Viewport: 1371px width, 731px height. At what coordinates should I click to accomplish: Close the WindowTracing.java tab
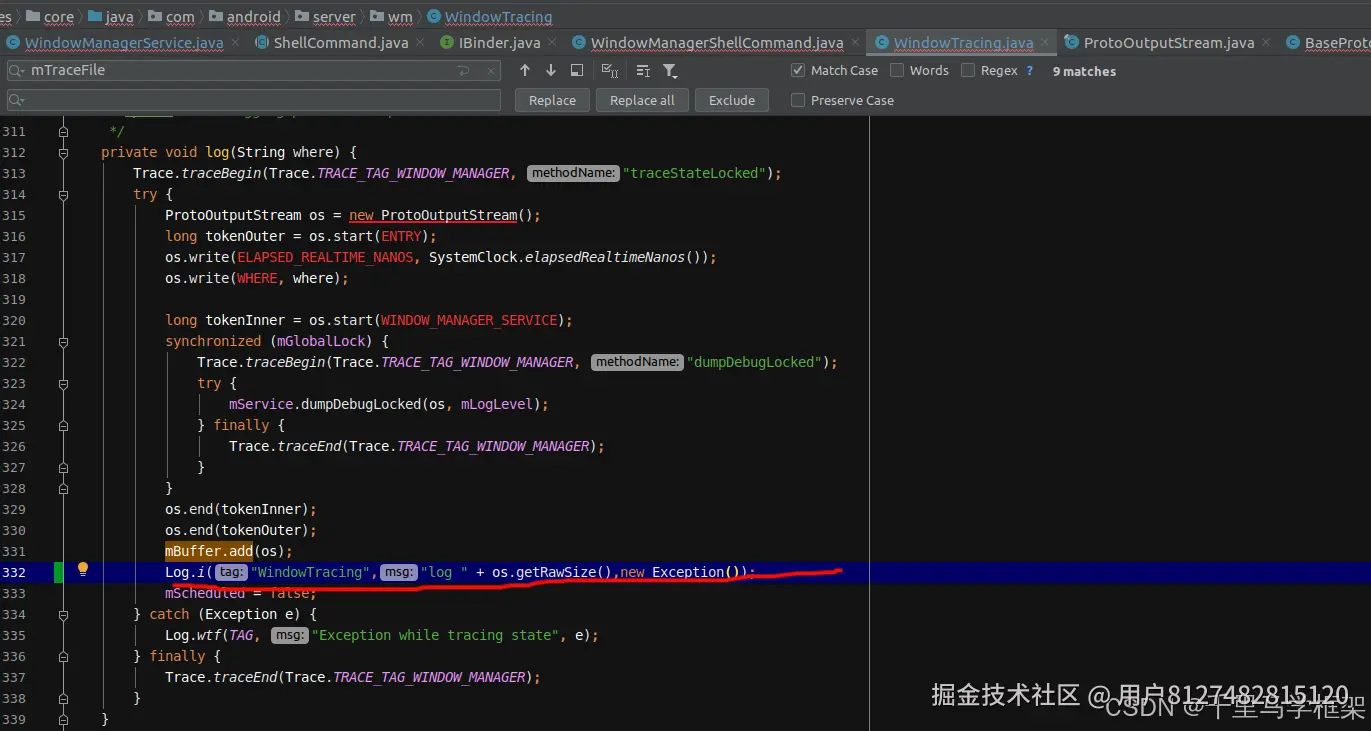[1045, 43]
